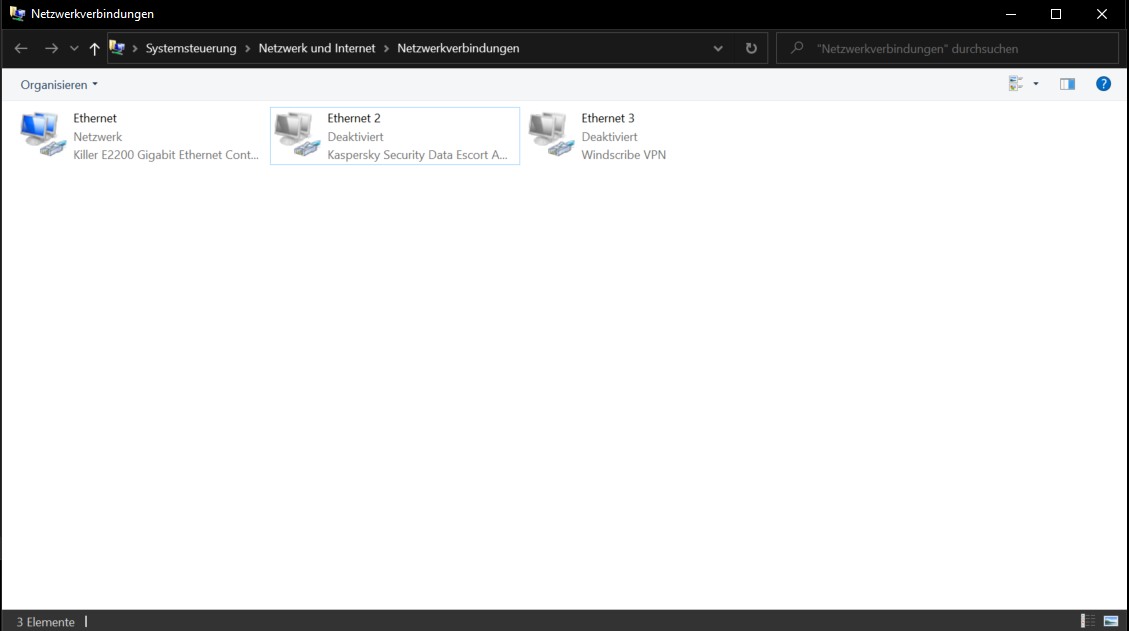This screenshot has height=631, width=1129.
Task: Go back with the left arrow
Action: (21, 48)
